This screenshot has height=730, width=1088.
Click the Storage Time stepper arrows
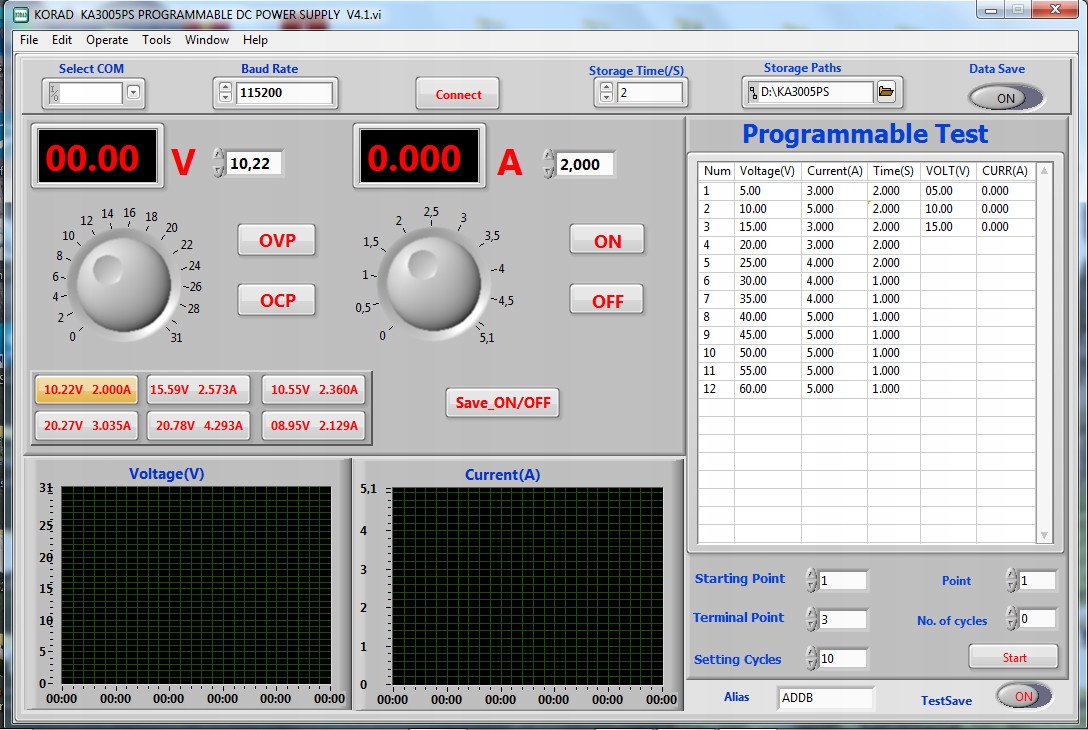pos(606,93)
